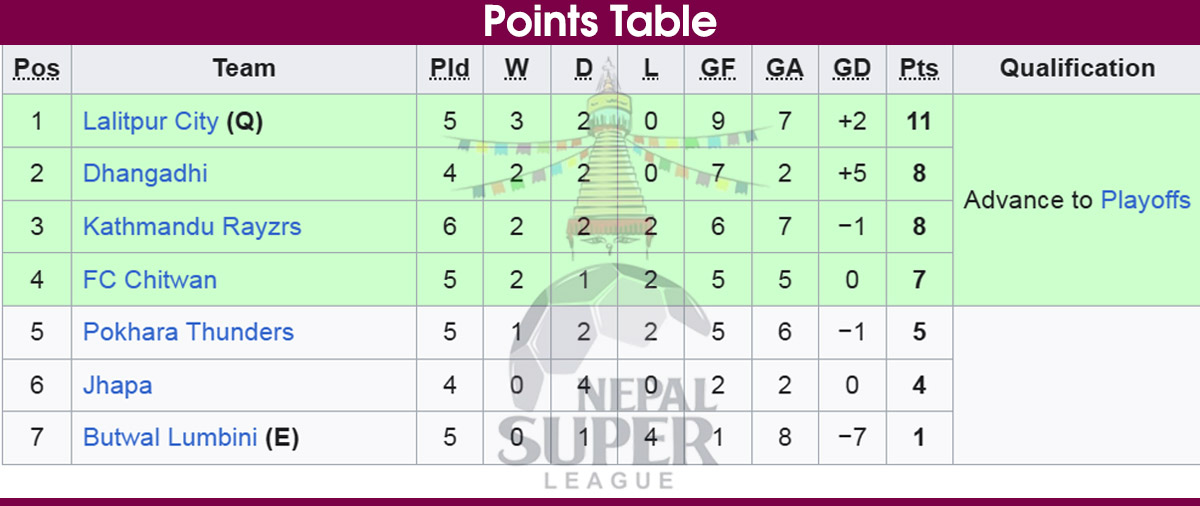This screenshot has height=506, width=1200.
Task: Click the Pos column header
Action: click(x=37, y=69)
